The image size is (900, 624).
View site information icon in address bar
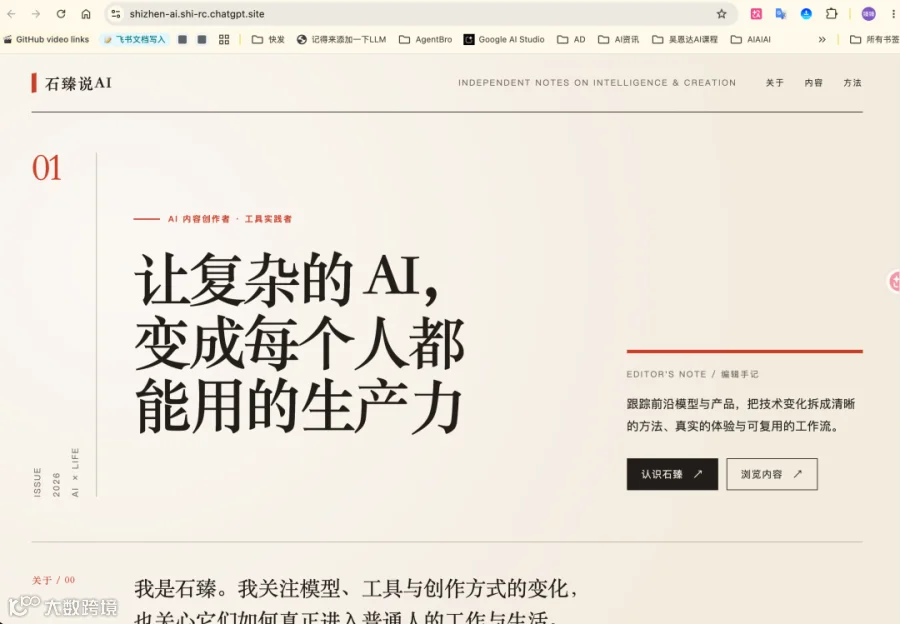point(116,14)
